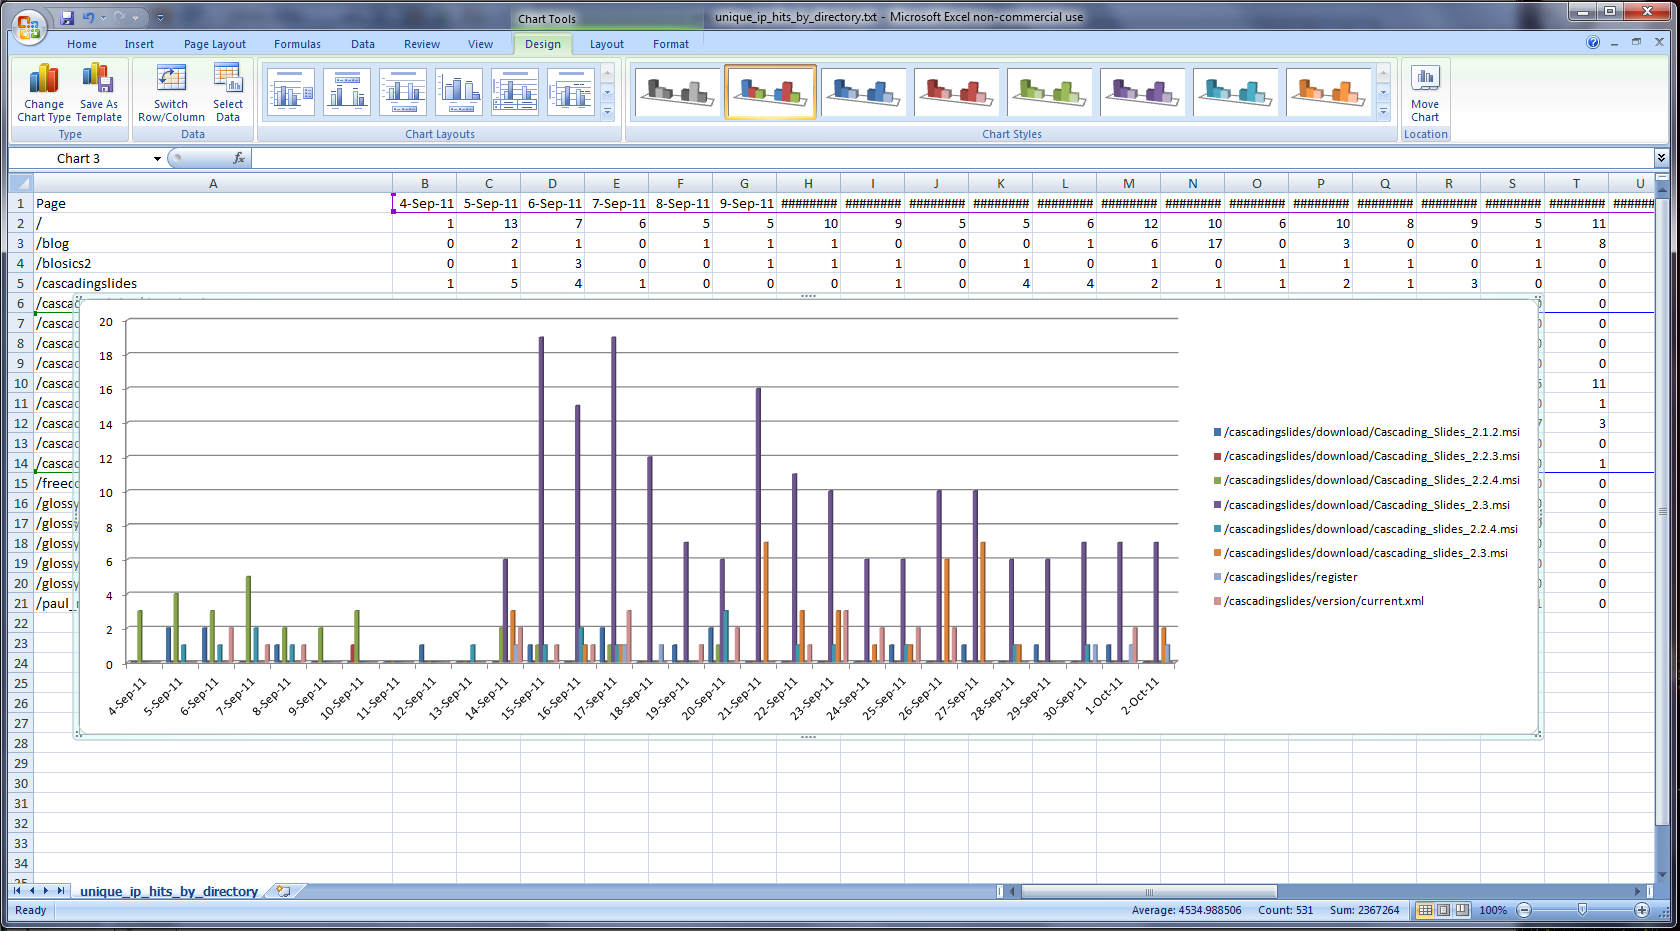Open the Formulas ribbon tab
Screen dimensions: 1680x931
coord(297,44)
